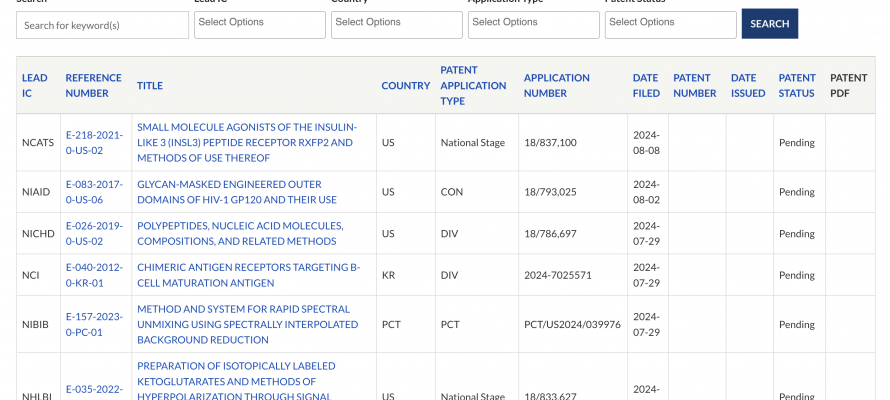The image size is (890, 400).
Task: Open the Country filter dropdown
Action: coord(396,23)
